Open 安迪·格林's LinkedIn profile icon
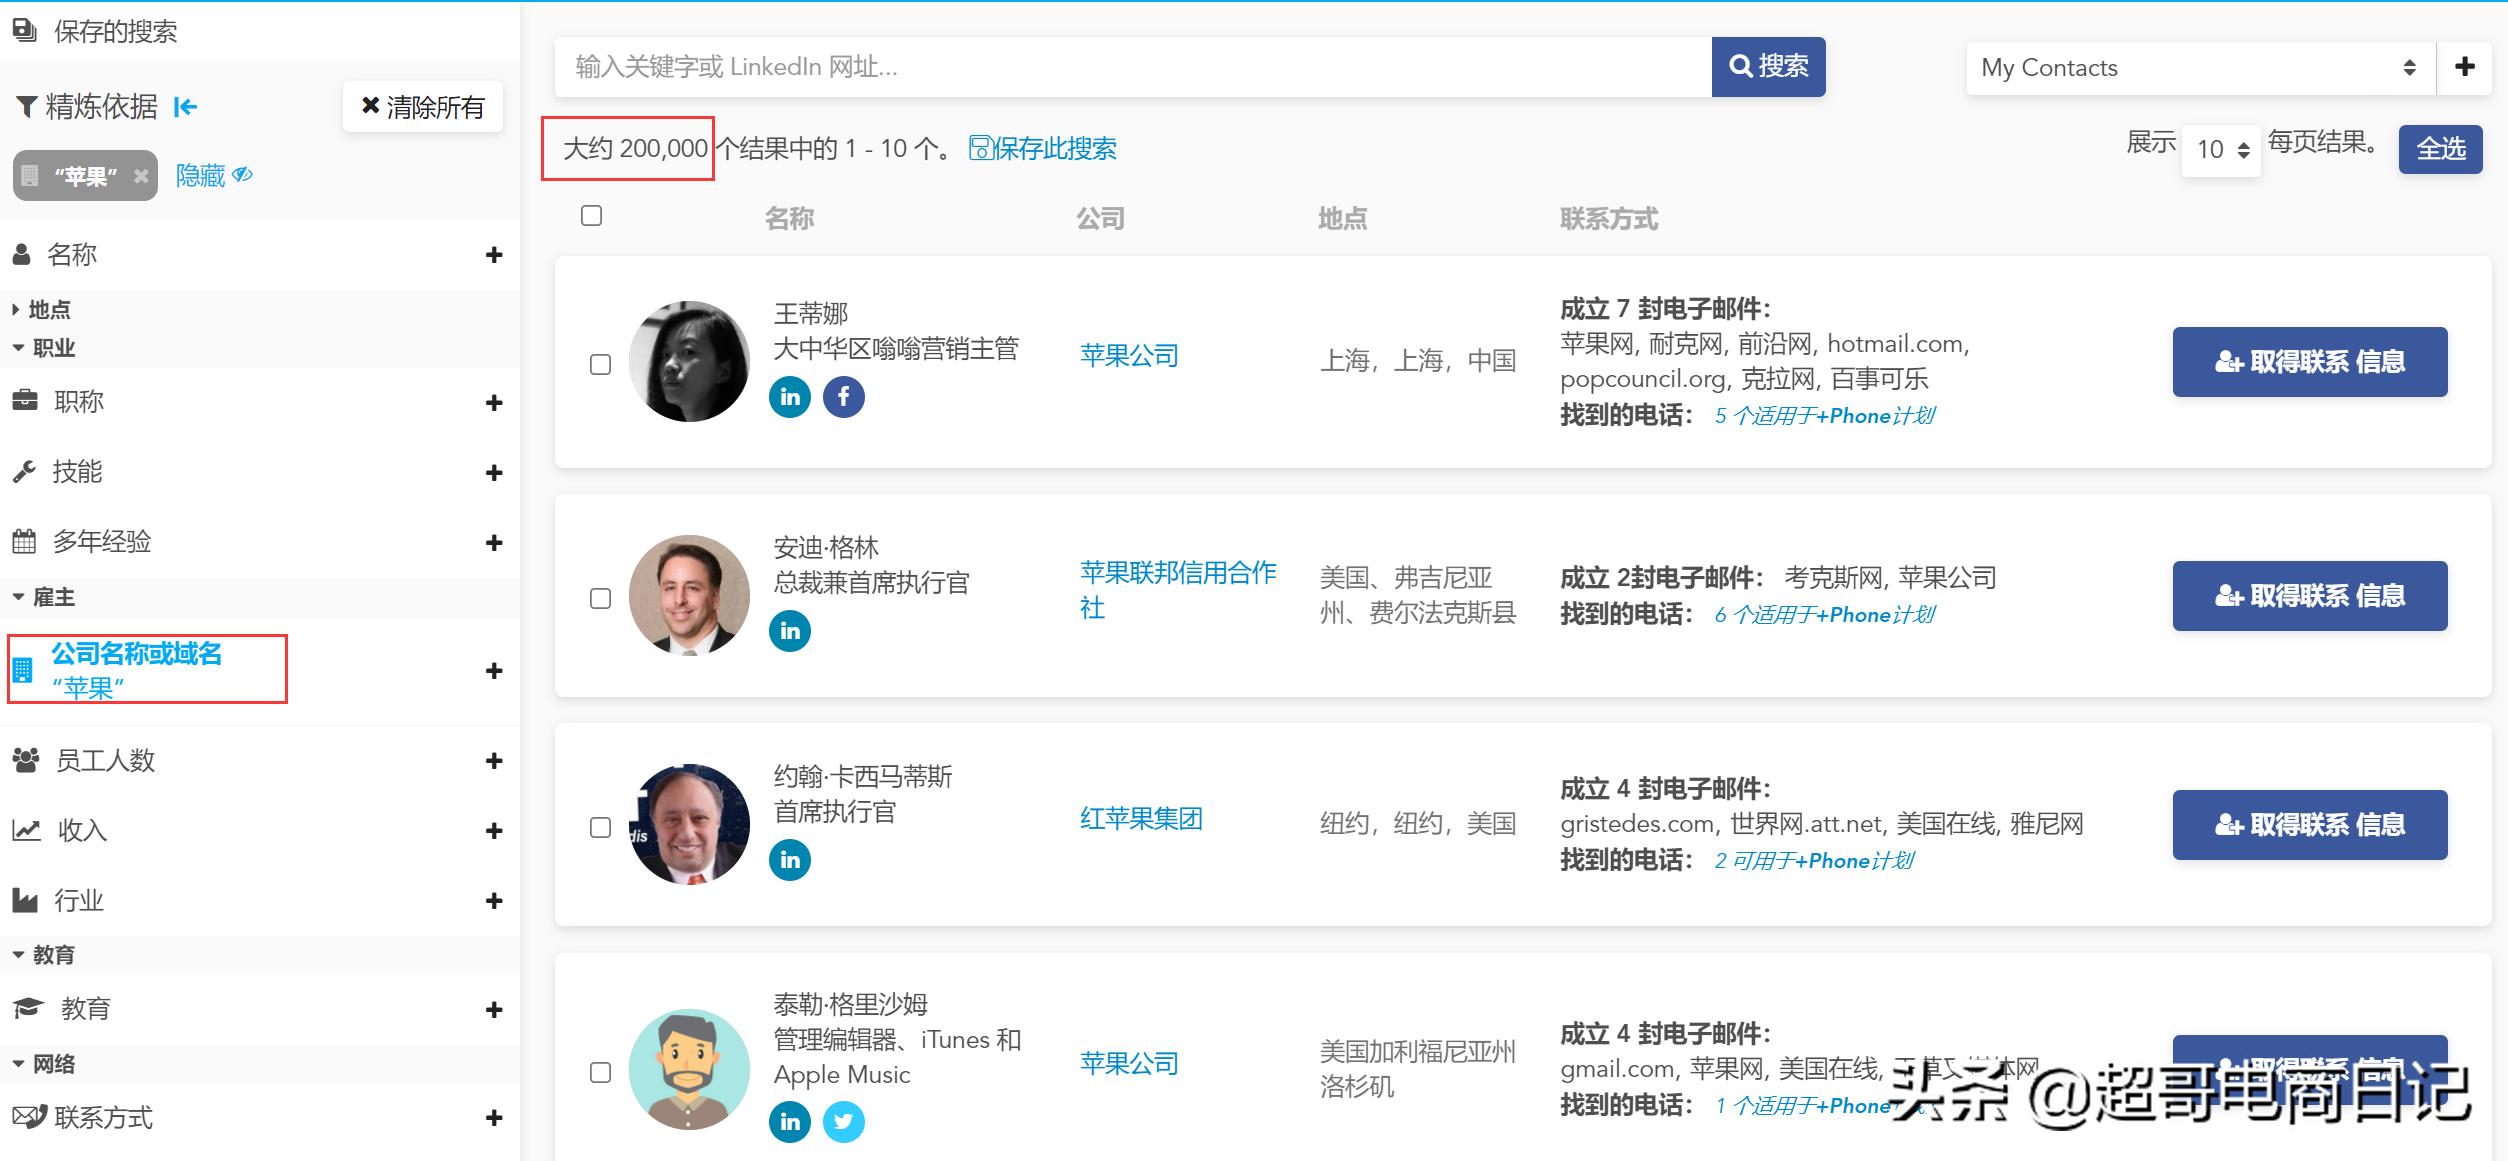This screenshot has height=1161, width=2508. coord(789,631)
